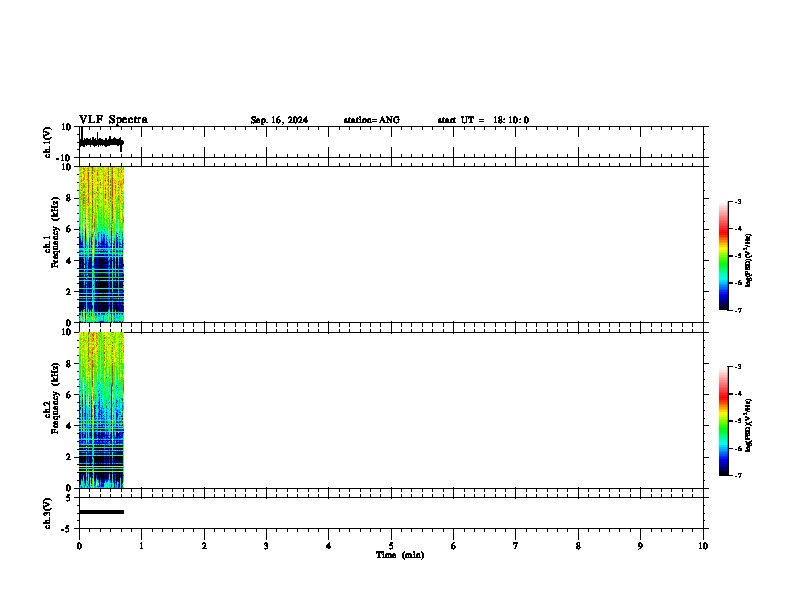Click the "-3" label on ch.1 color bar
Viewport: 792px width, 612px height.
coord(737,202)
